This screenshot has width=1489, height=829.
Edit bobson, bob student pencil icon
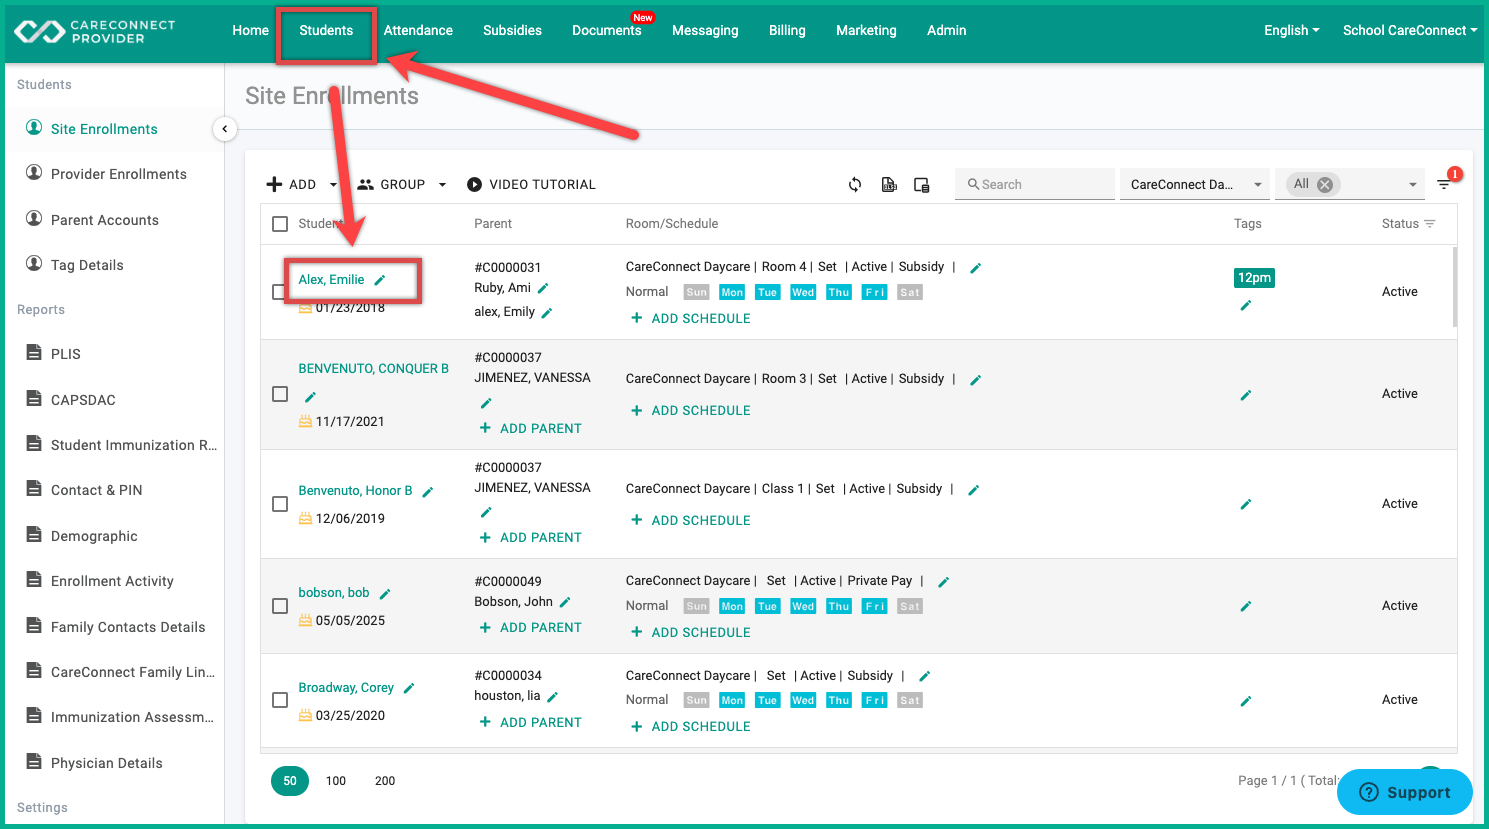(x=385, y=594)
